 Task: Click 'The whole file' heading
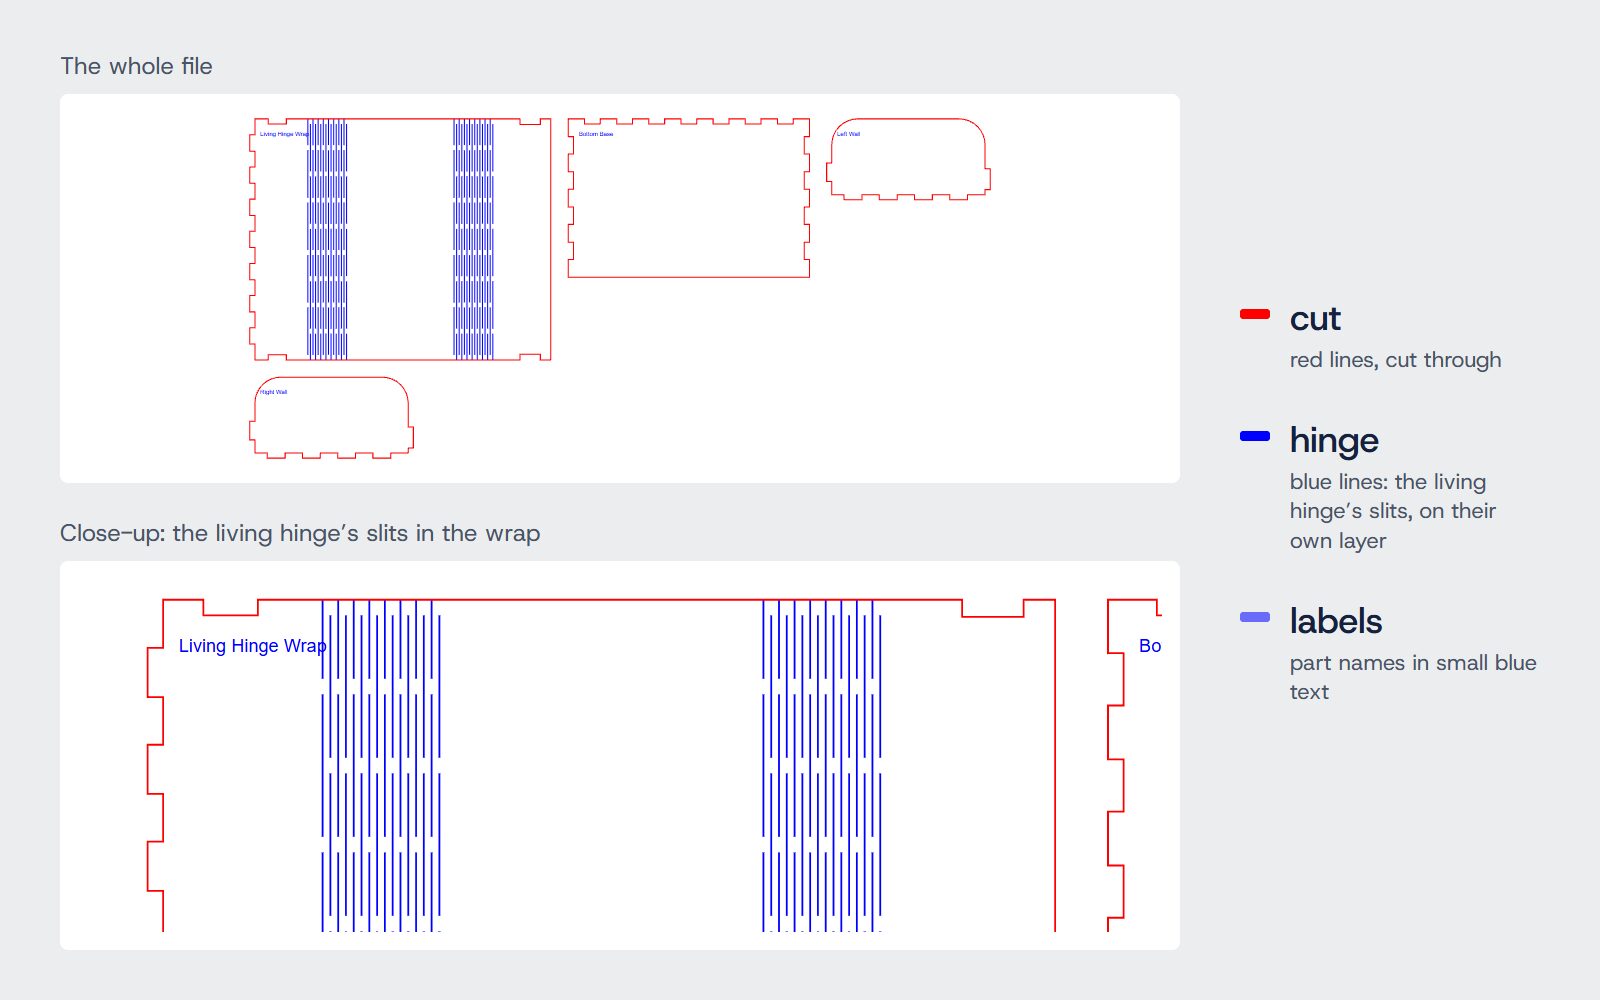coord(136,66)
